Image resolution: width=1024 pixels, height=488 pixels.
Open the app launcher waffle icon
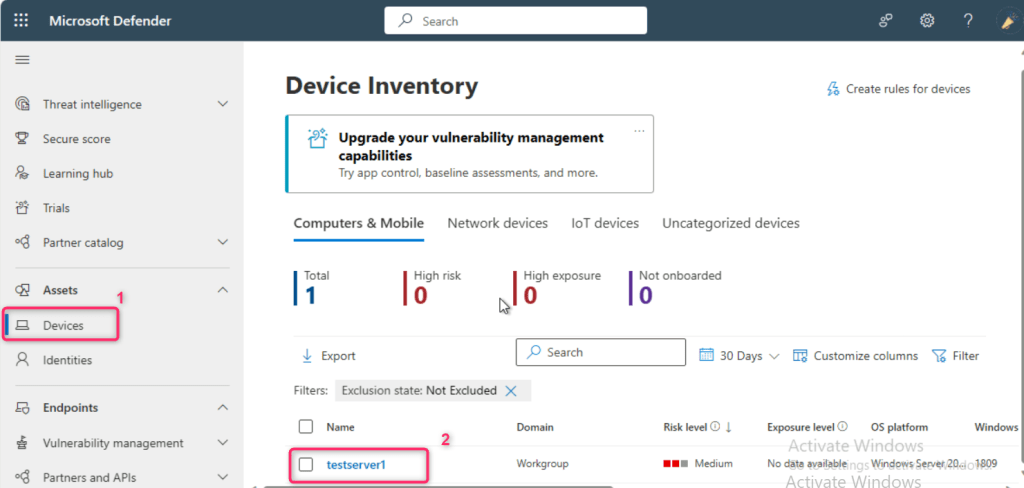click(21, 21)
